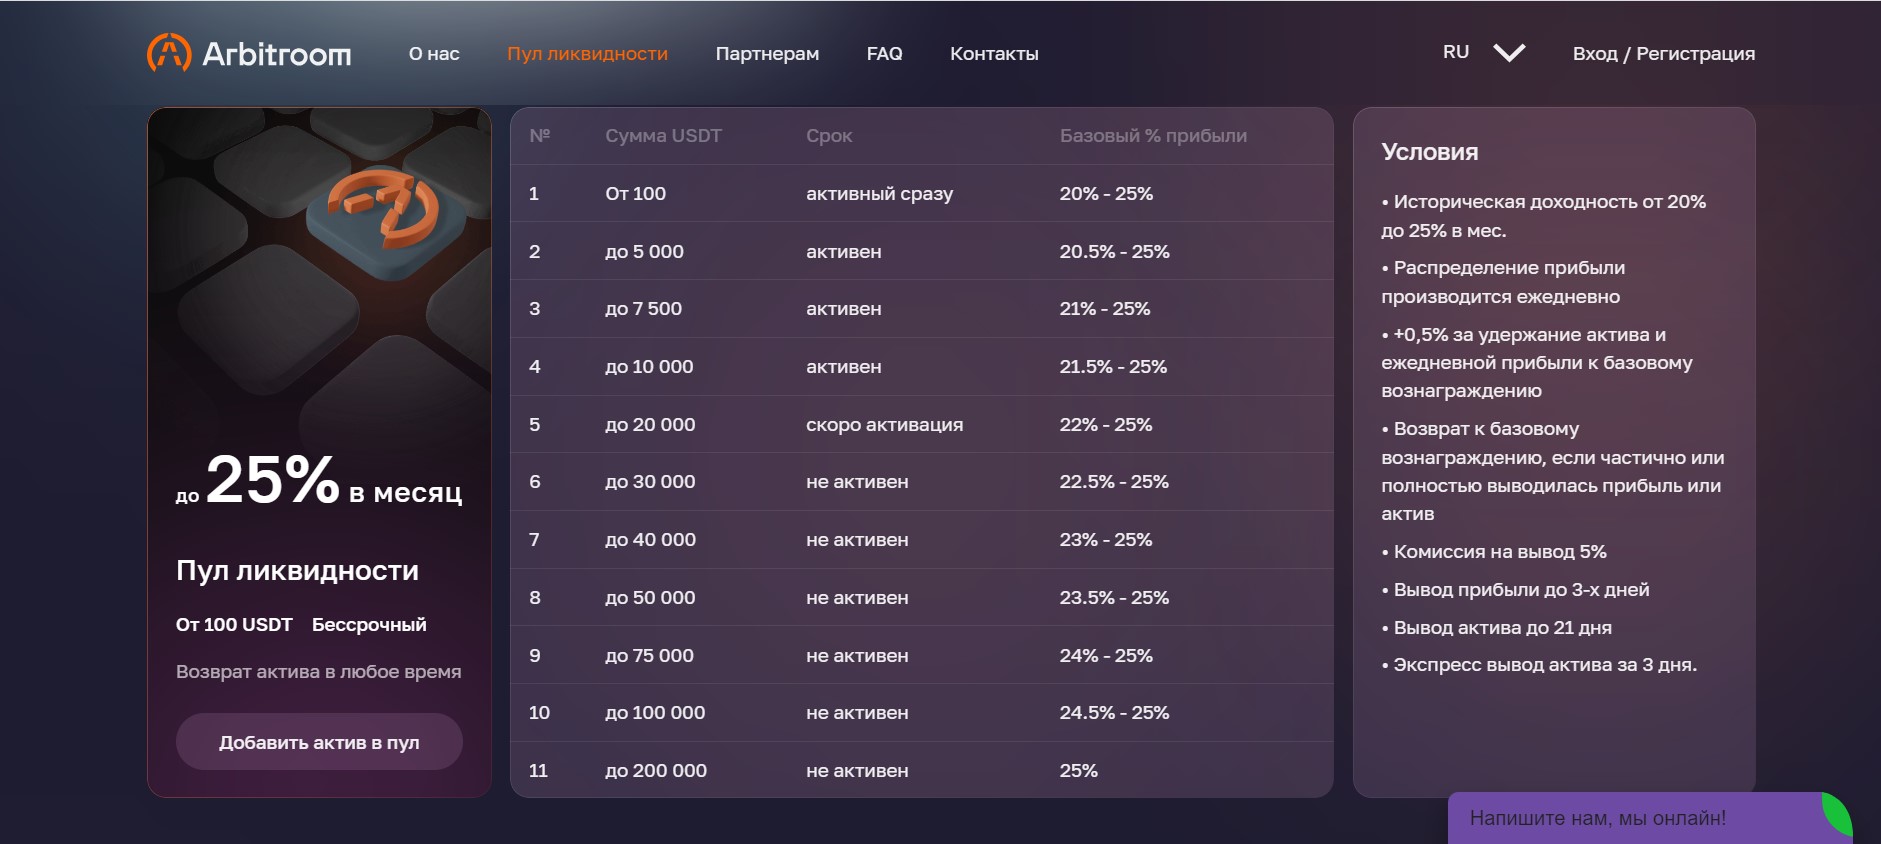Image resolution: width=1881 pixels, height=844 pixels.
Task: Click the Условия heading
Action: click(1429, 152)
